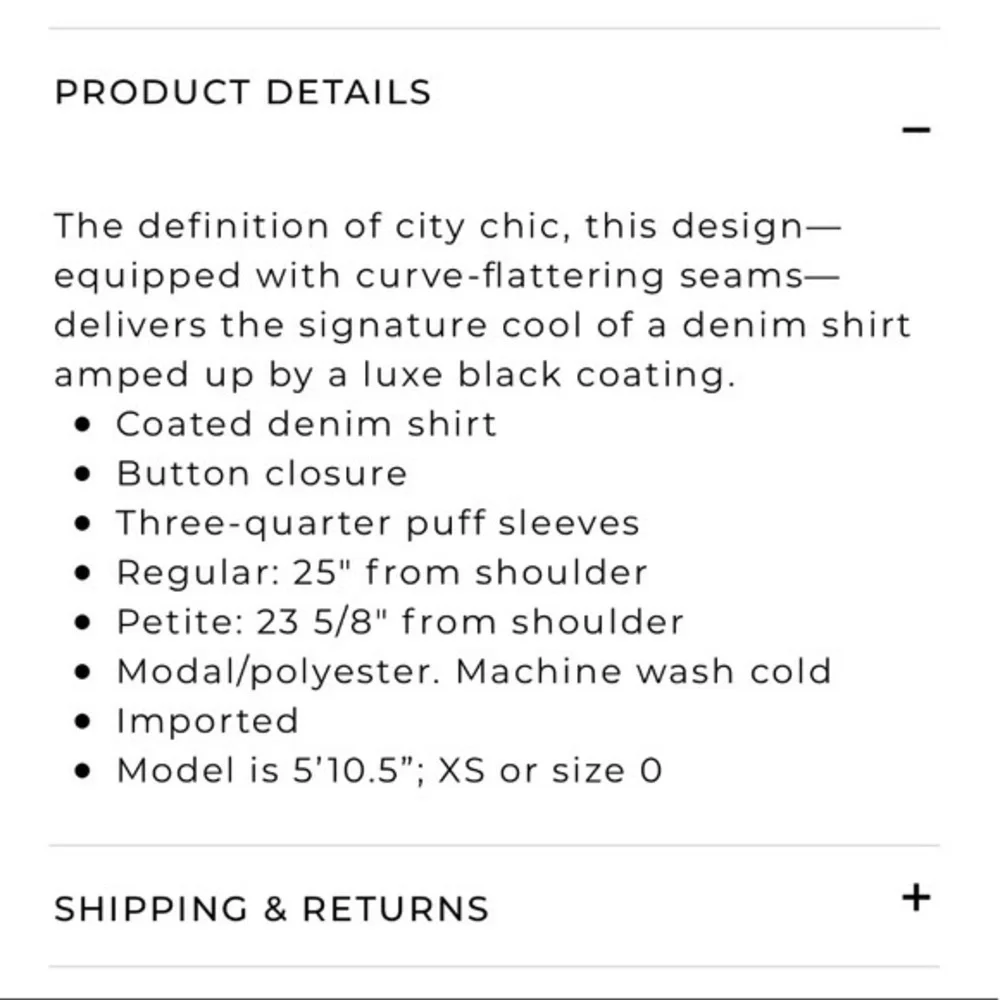This screenshot has width=1000, height=1000.
Task: Click the "Three-quarter puff sleeves" list item
Action: click(377, 523)
